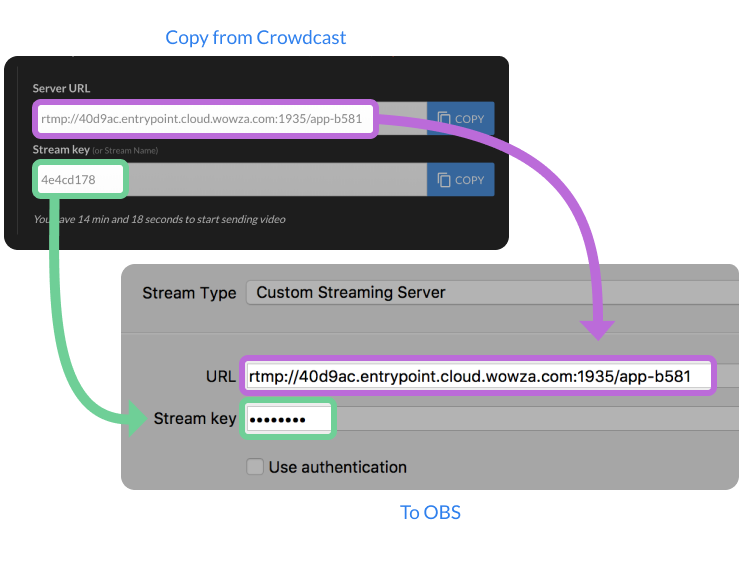Click the 'Stream Type' label in OBS

(189, 293)
